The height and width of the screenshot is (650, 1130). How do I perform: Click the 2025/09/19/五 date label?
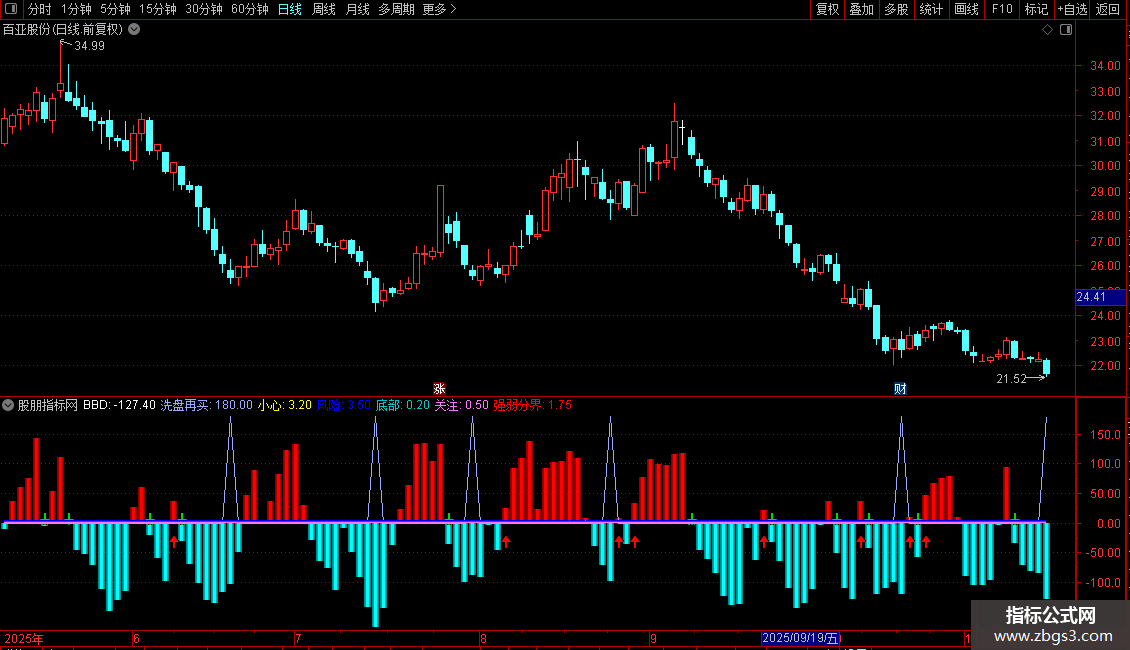[x=801, y=638]
